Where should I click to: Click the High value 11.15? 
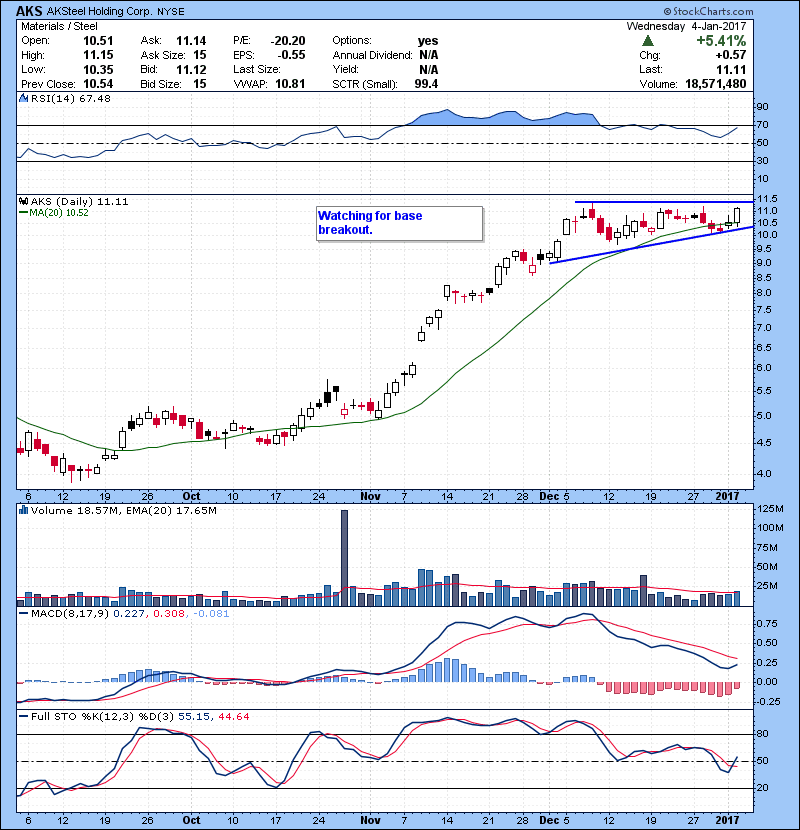coord(98,55)
